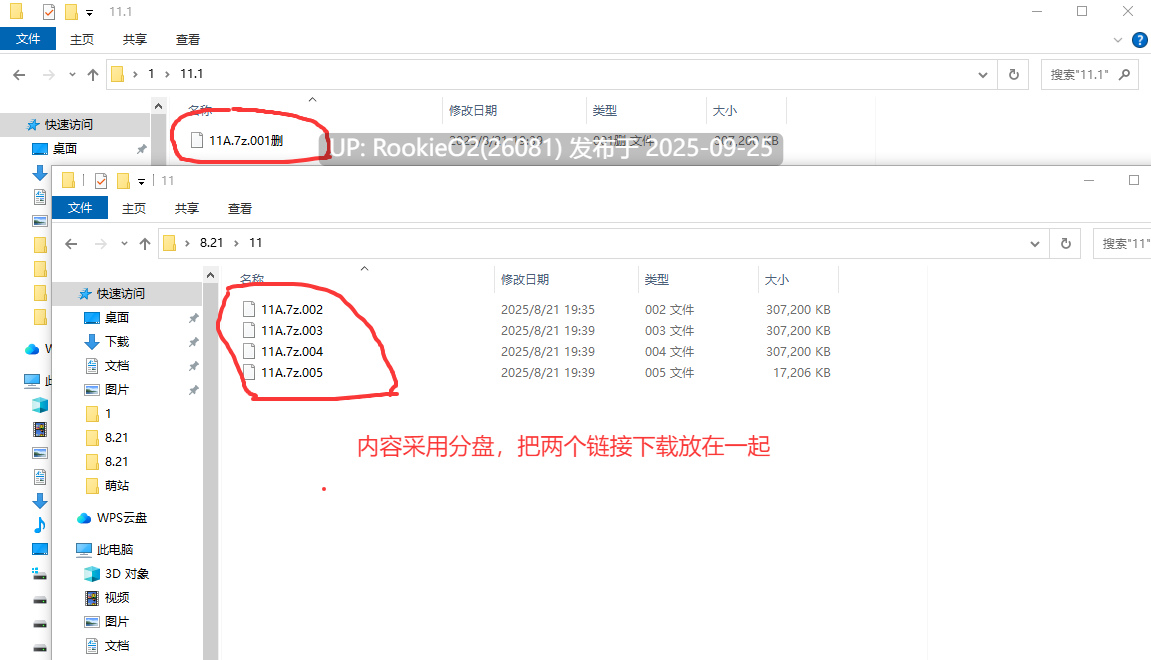
Task: Open the 文件 tab in the 11.1 window
Action: (28, 39)
